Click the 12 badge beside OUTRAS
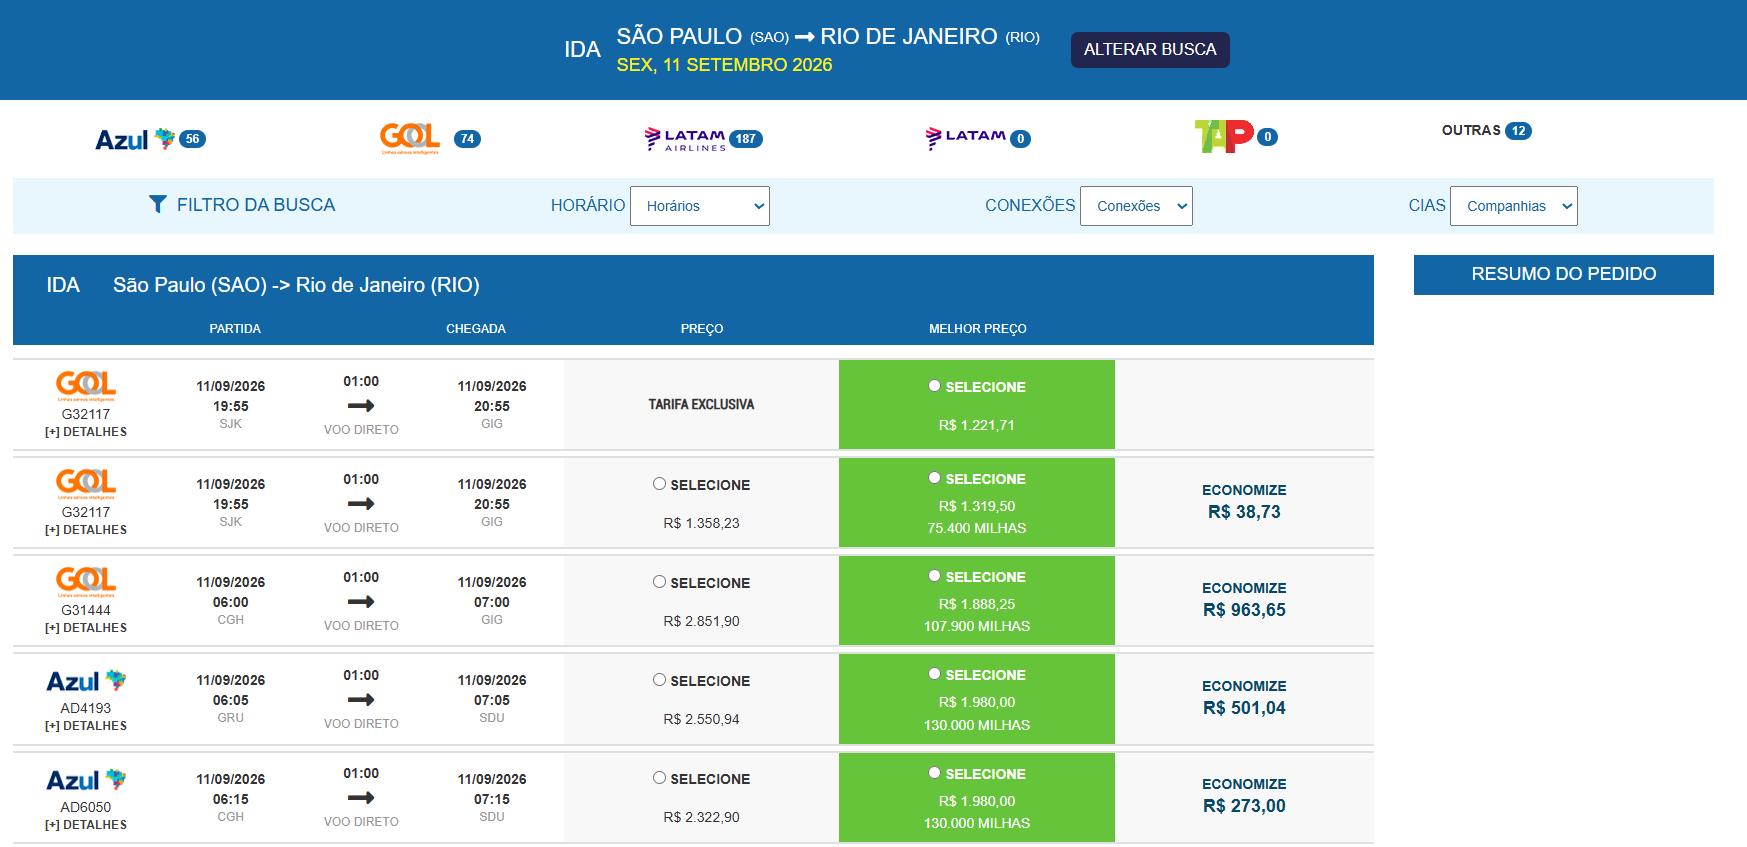Viewport: 1747px width, 847px height. (x=1518, y=131)
